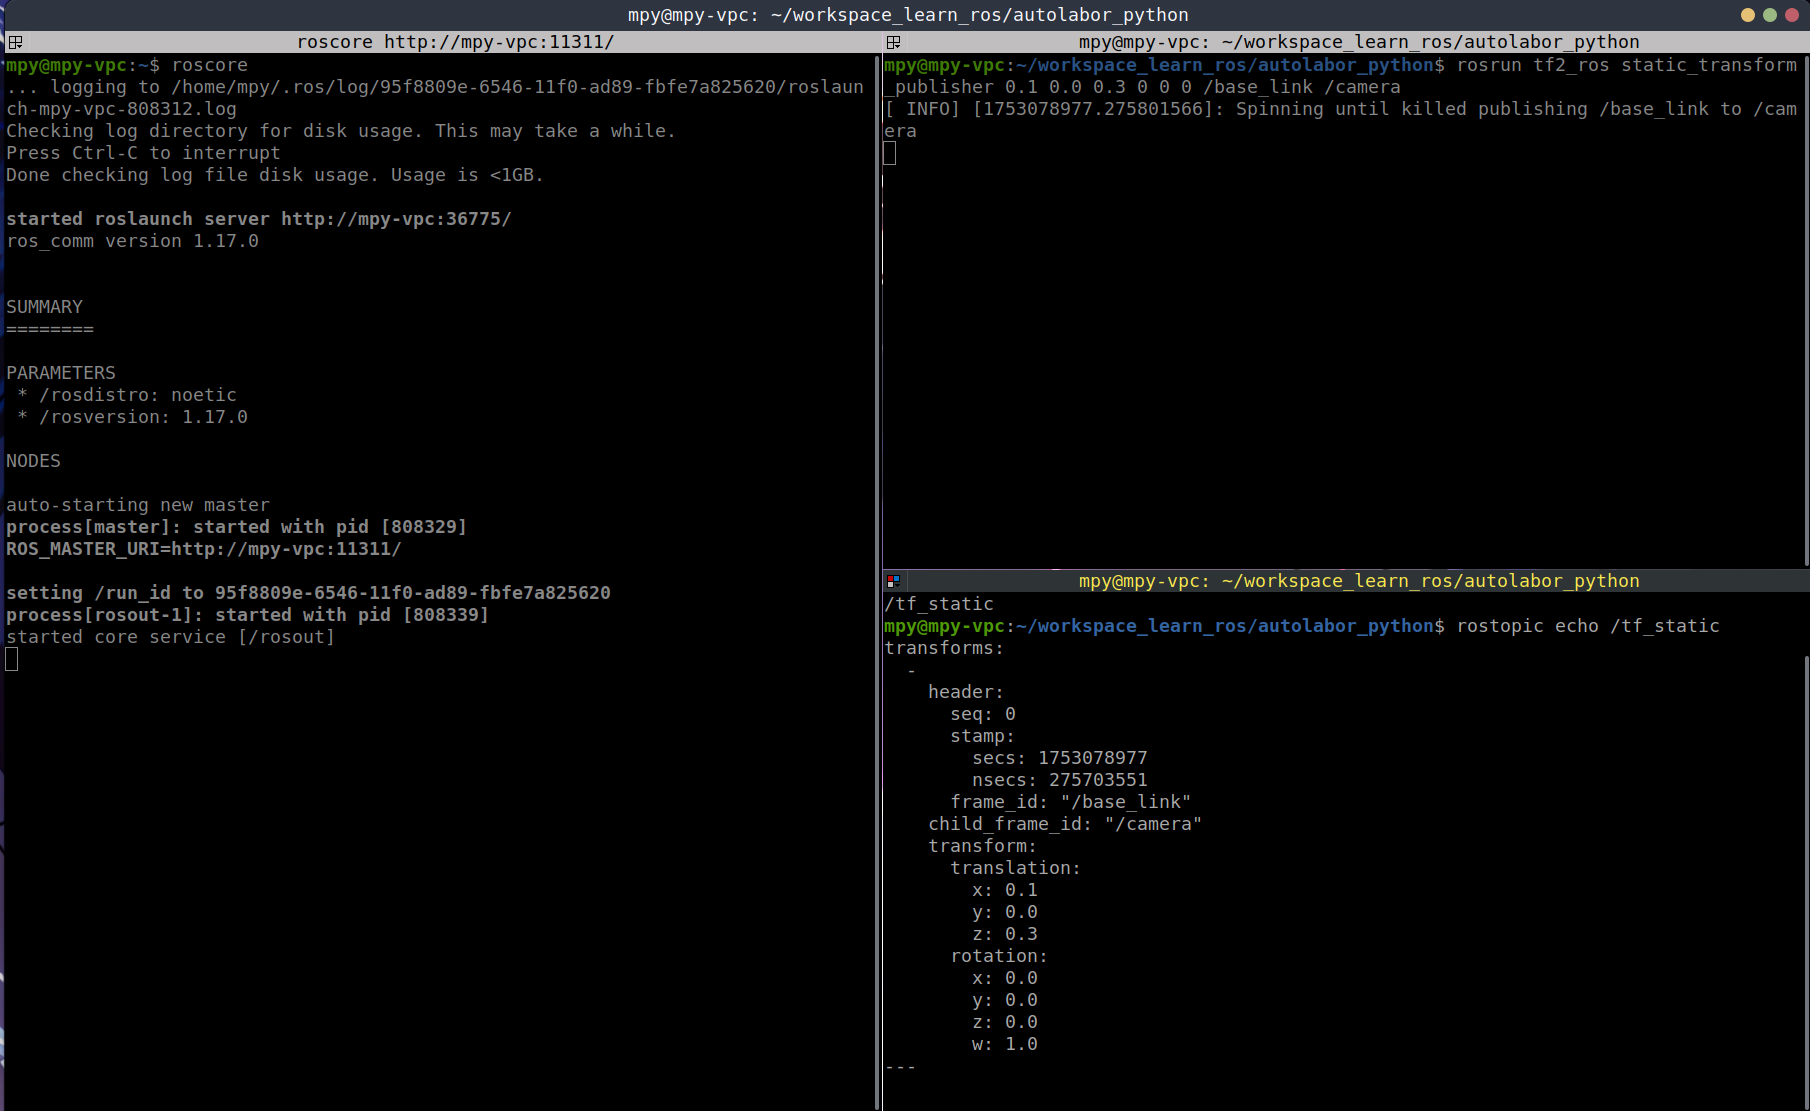Screen dimensions: 1810x1111
Task: Click the main window title text
Action: pos(907,15)
